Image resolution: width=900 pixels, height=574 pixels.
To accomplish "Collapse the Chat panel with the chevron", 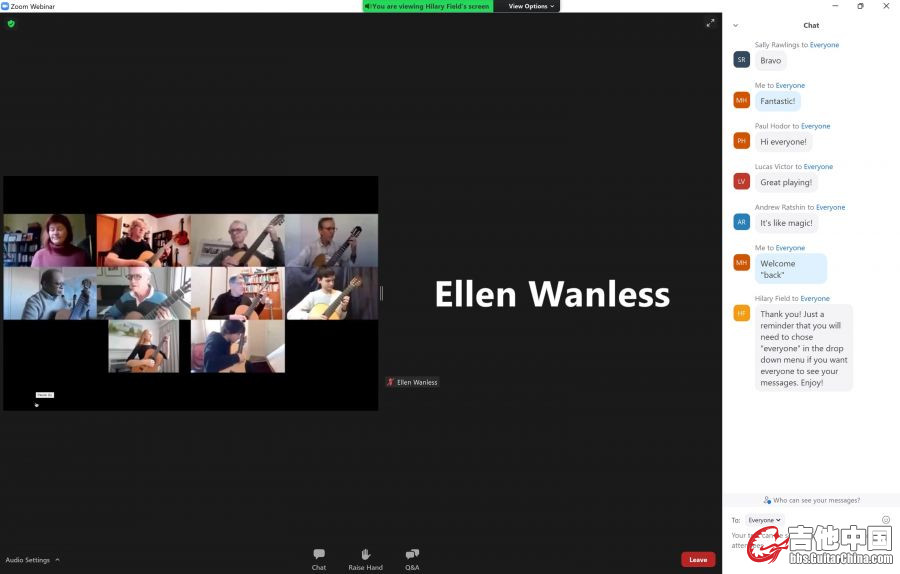I will pos(736,26).
